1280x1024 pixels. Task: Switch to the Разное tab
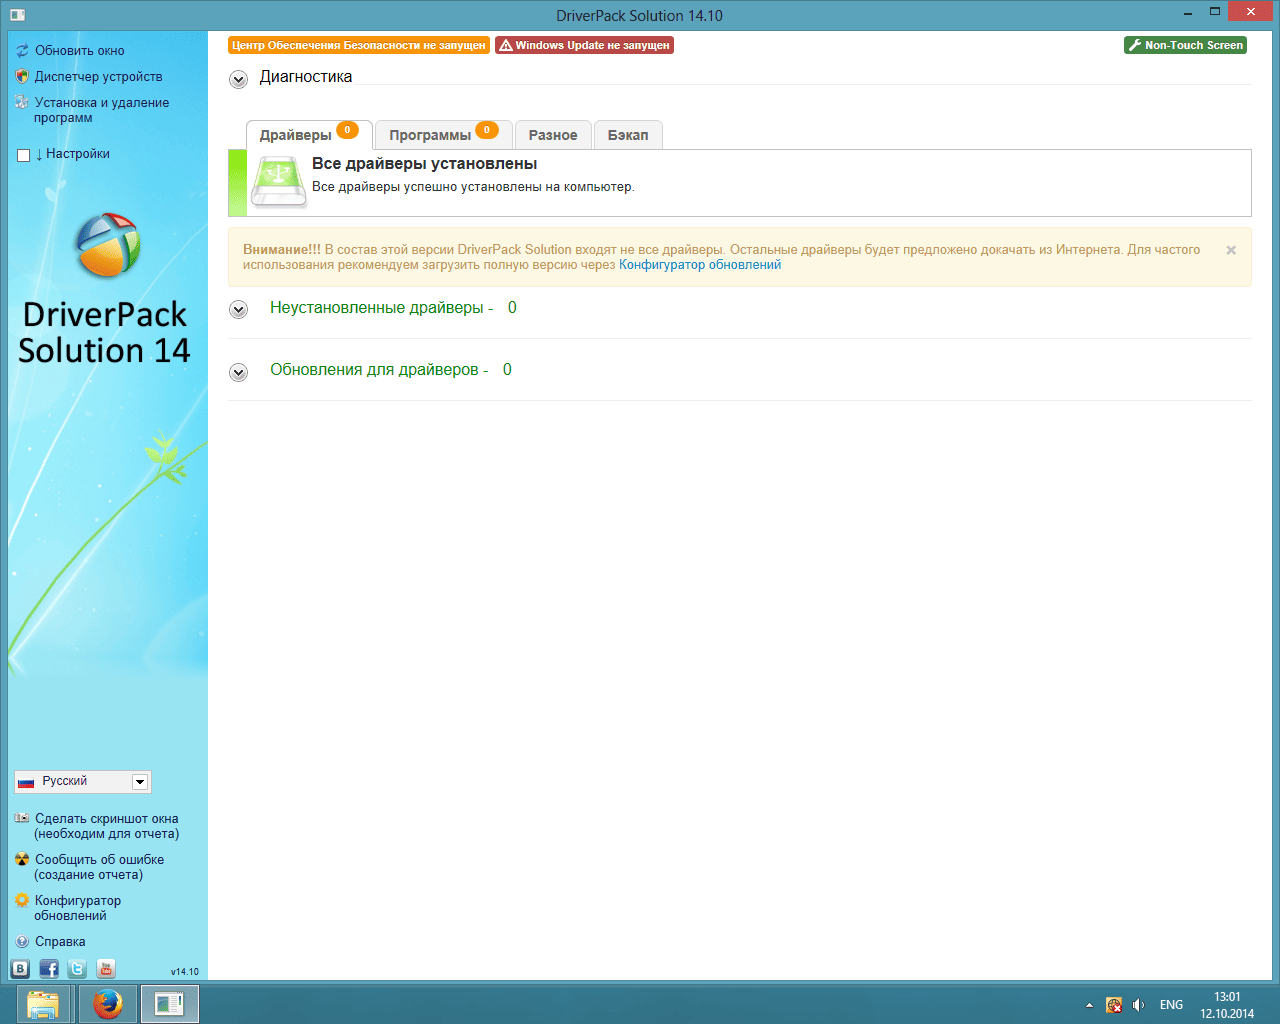click(x=553, y=135)
